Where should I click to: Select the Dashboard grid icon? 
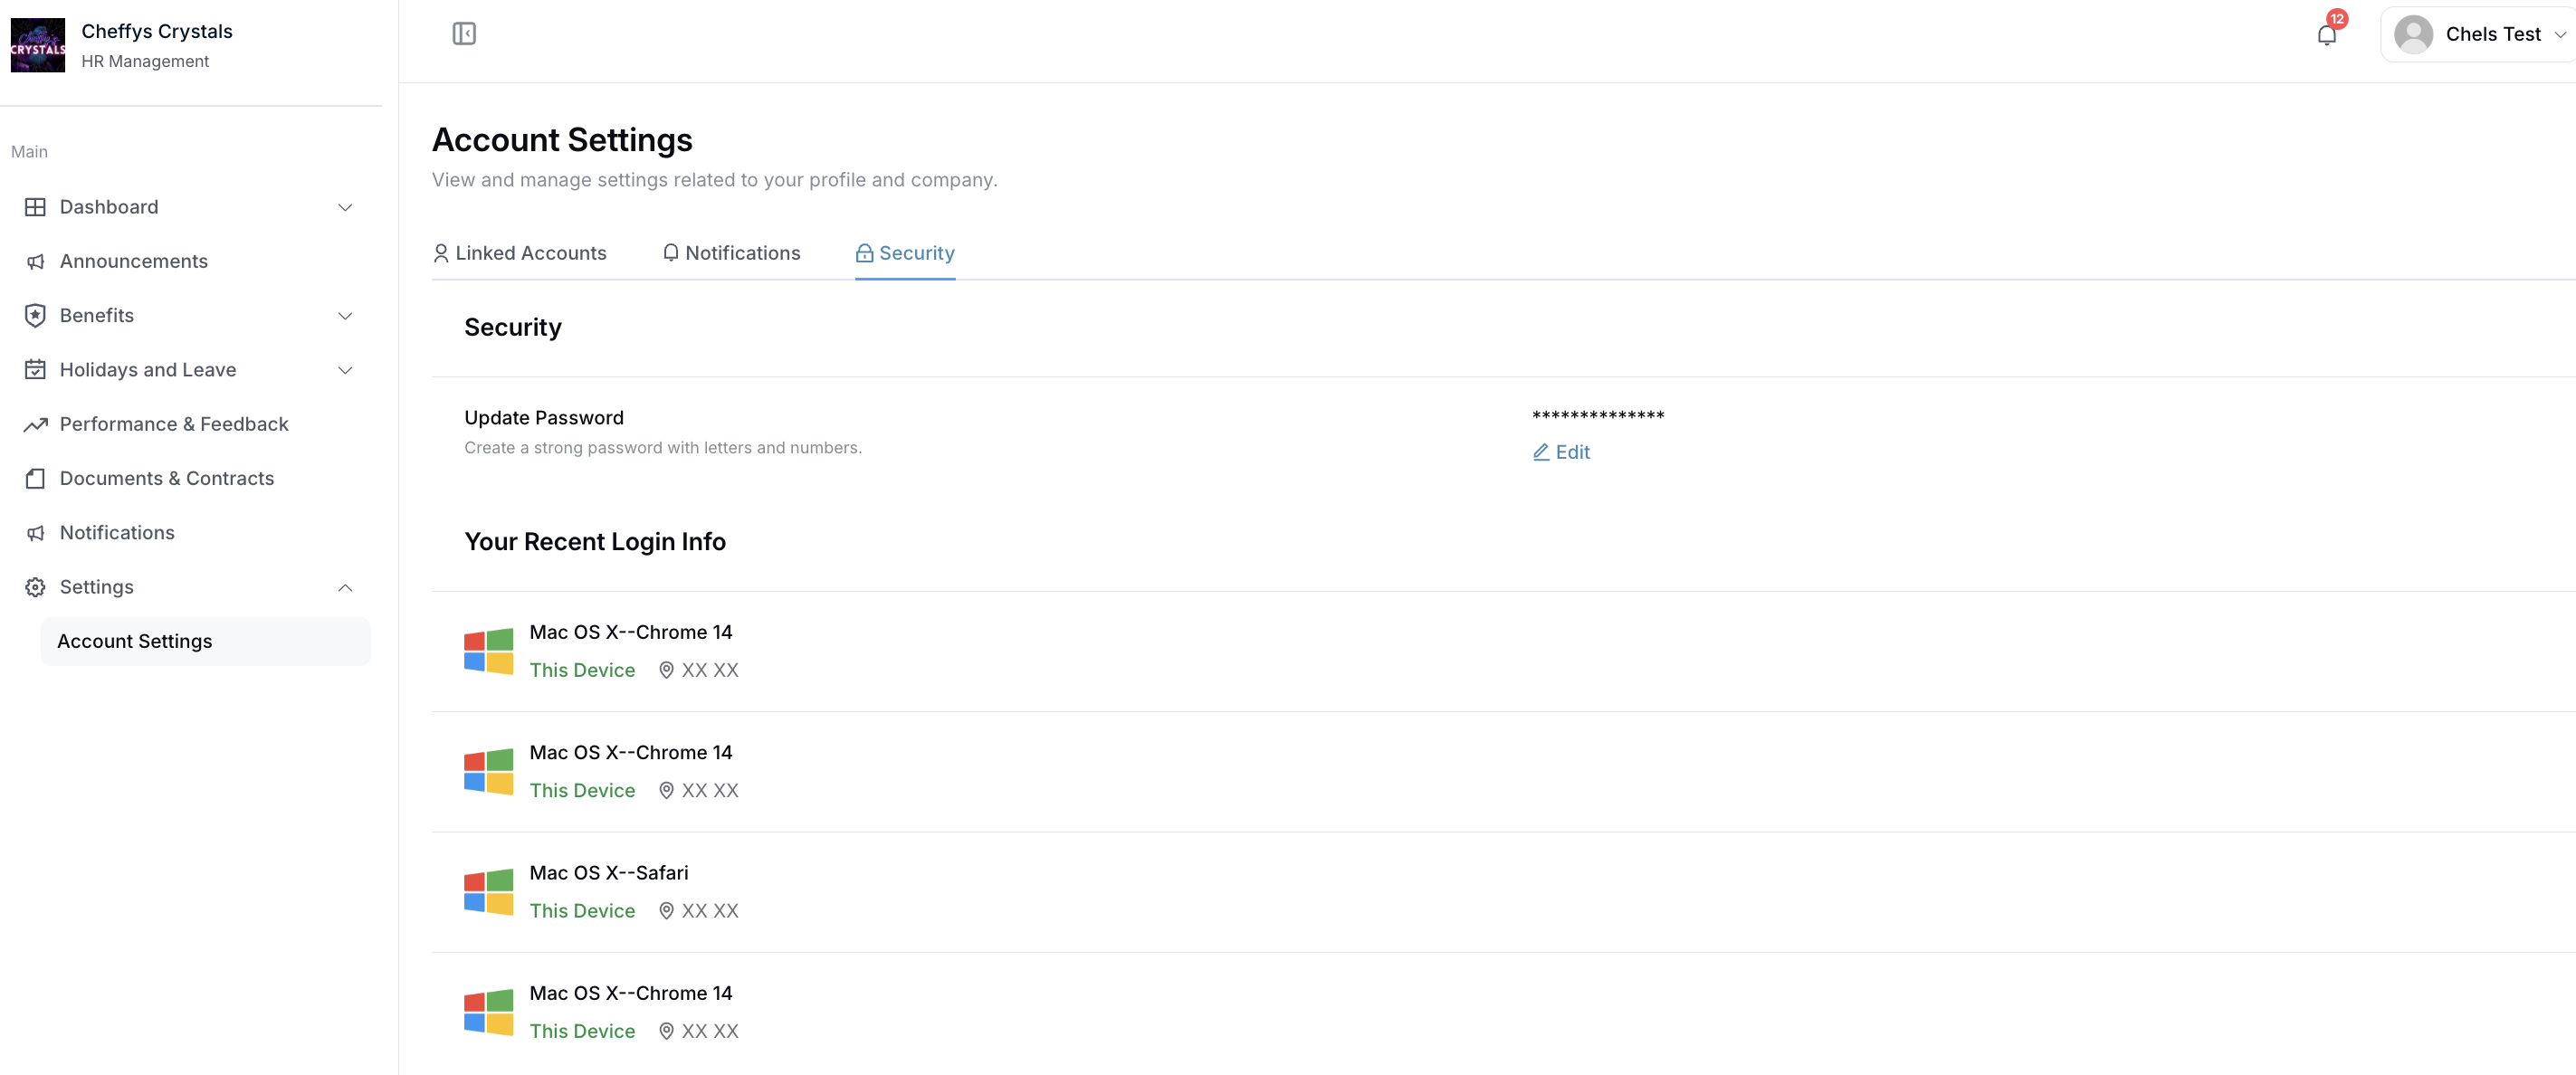(x=35, y=207)
